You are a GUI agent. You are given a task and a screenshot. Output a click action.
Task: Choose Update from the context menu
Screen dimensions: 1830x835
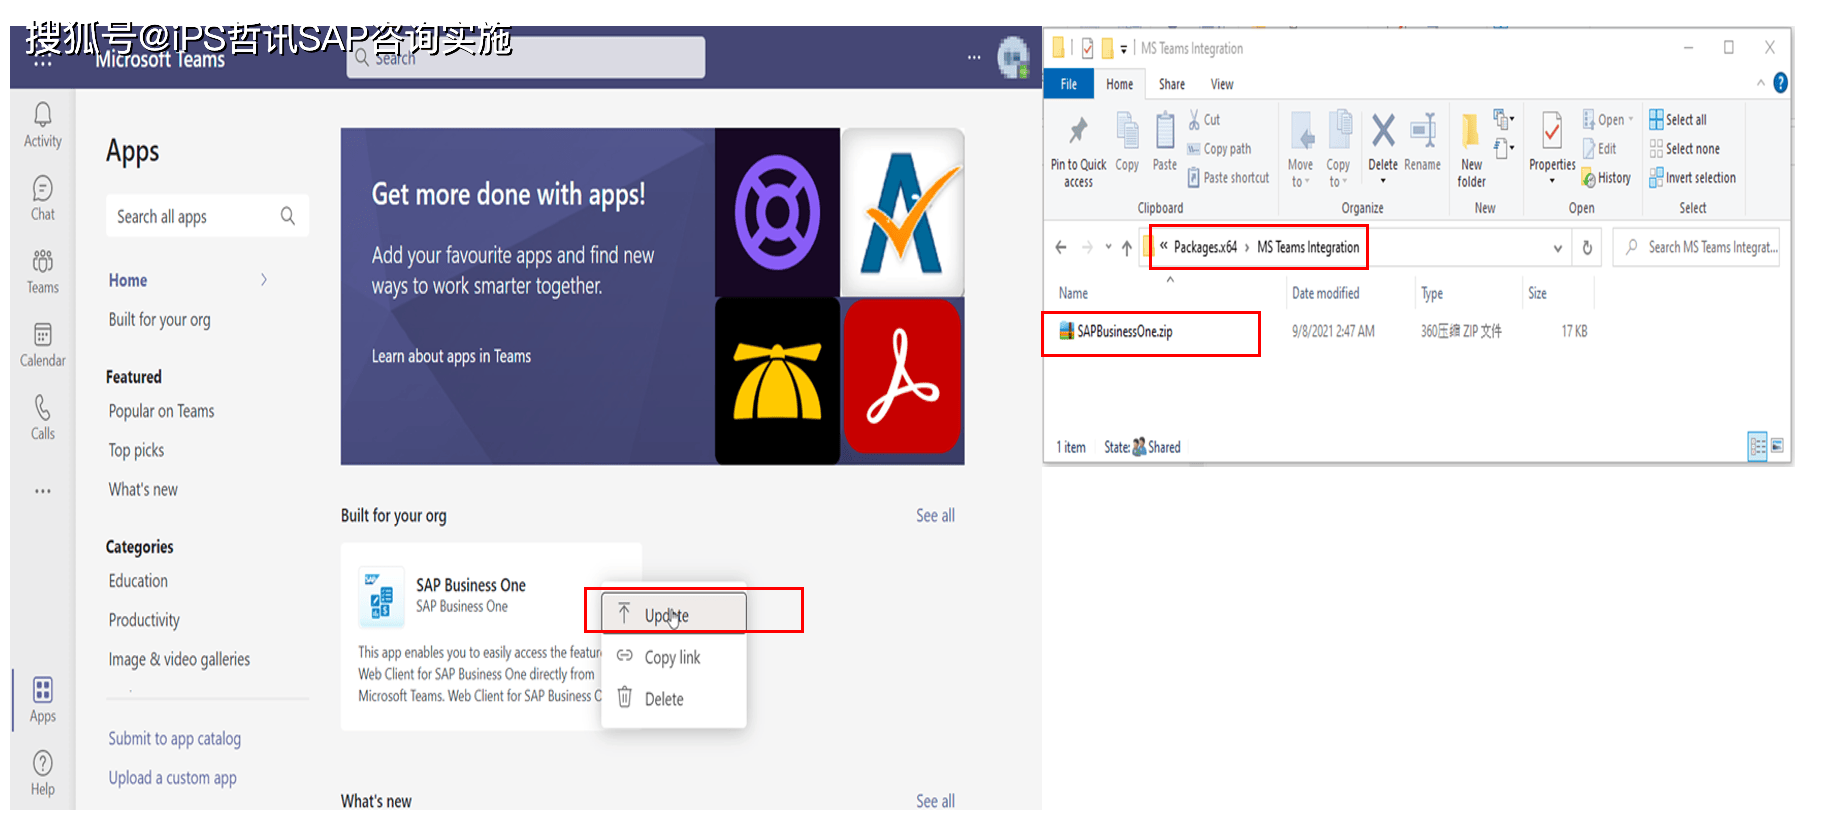coord(674,614)
